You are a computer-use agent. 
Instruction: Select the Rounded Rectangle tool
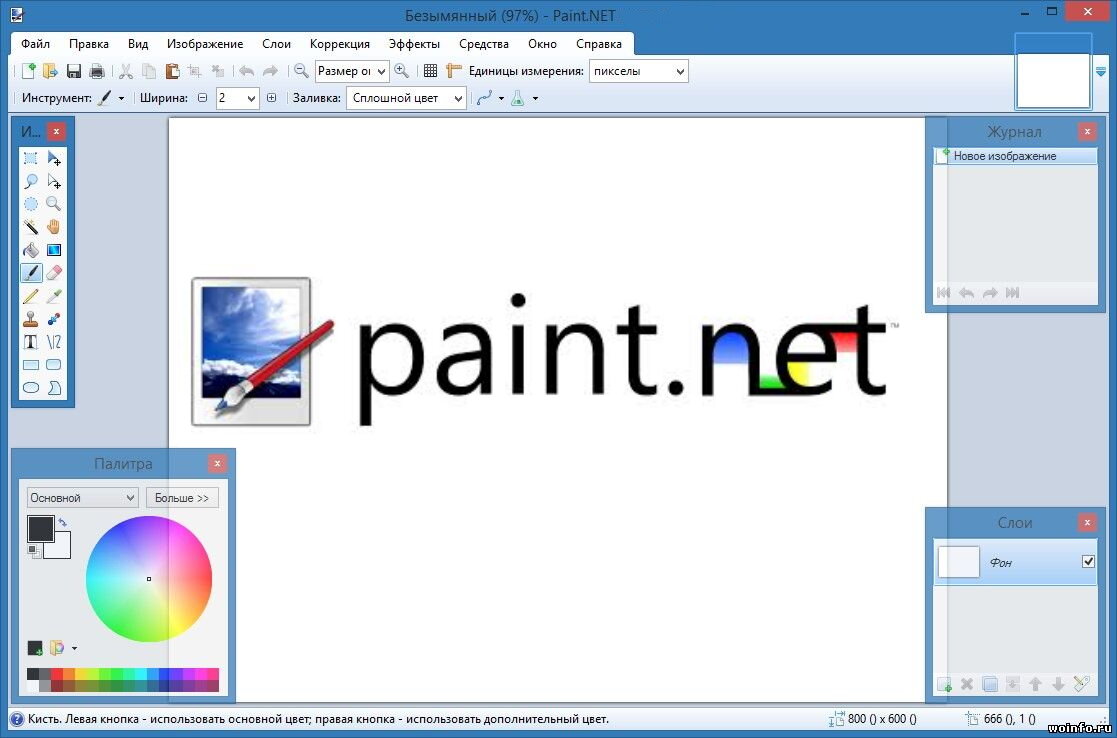coord(54,365)
